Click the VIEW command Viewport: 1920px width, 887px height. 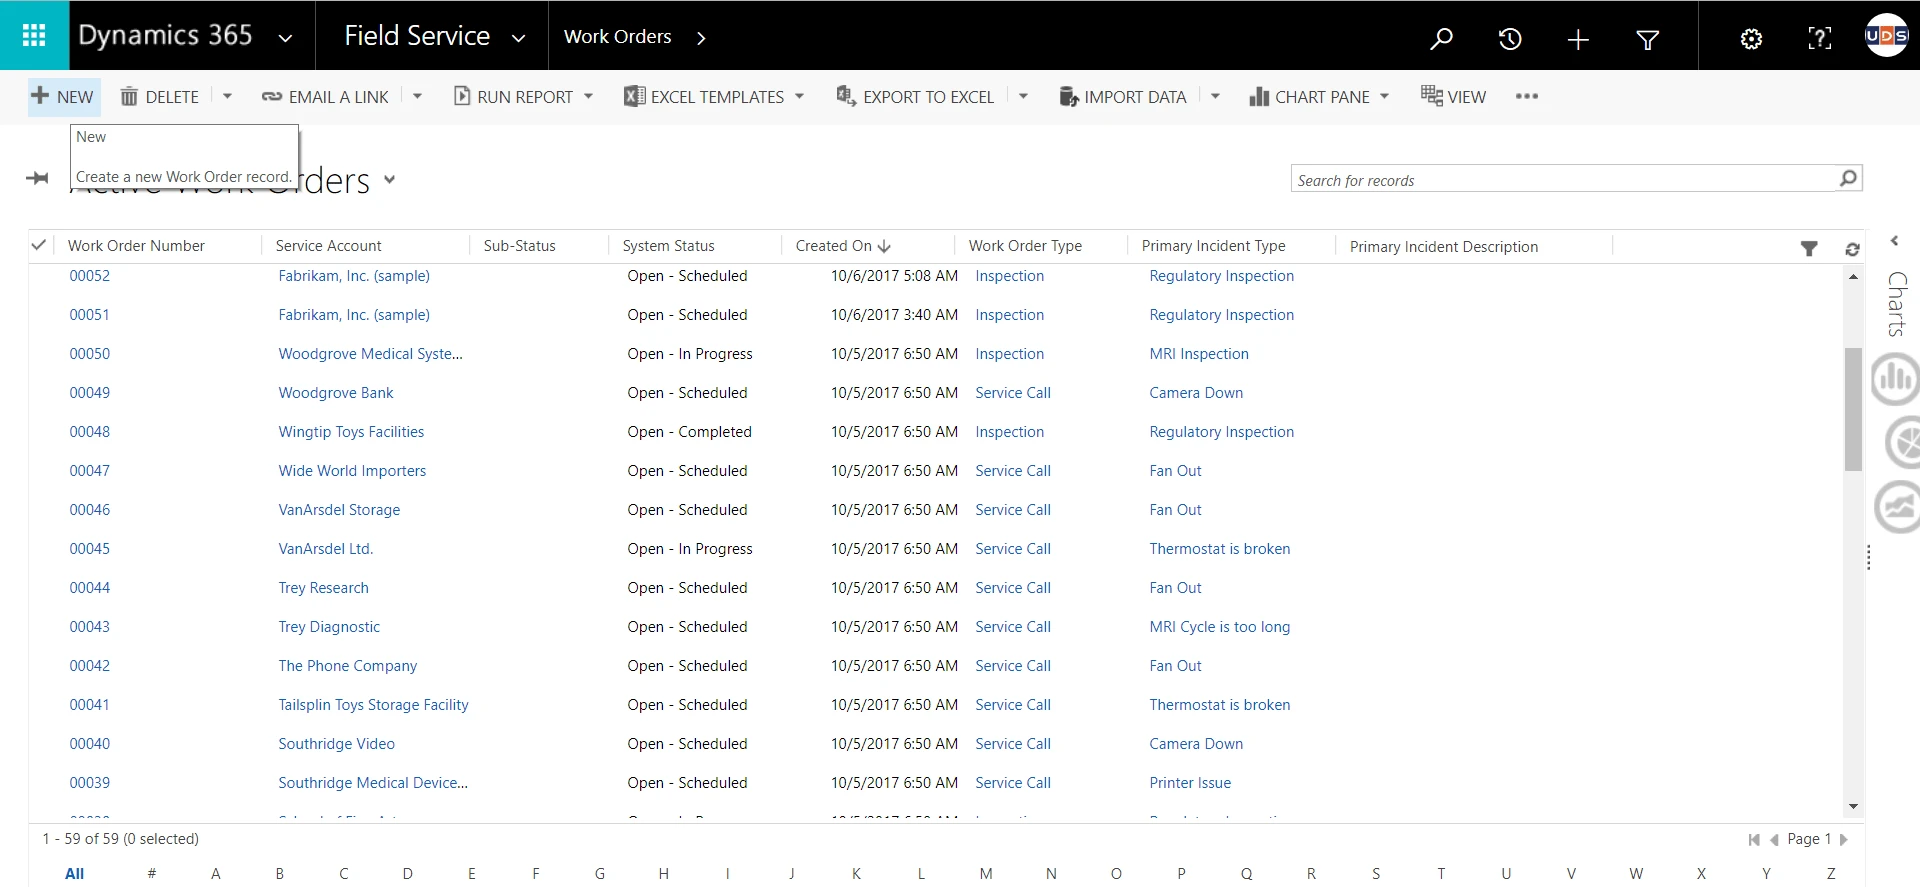[x=1453, y=97]
